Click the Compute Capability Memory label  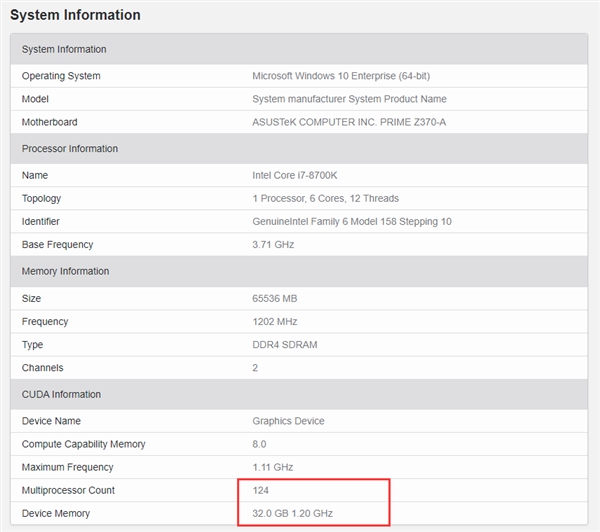click(83, 444)
